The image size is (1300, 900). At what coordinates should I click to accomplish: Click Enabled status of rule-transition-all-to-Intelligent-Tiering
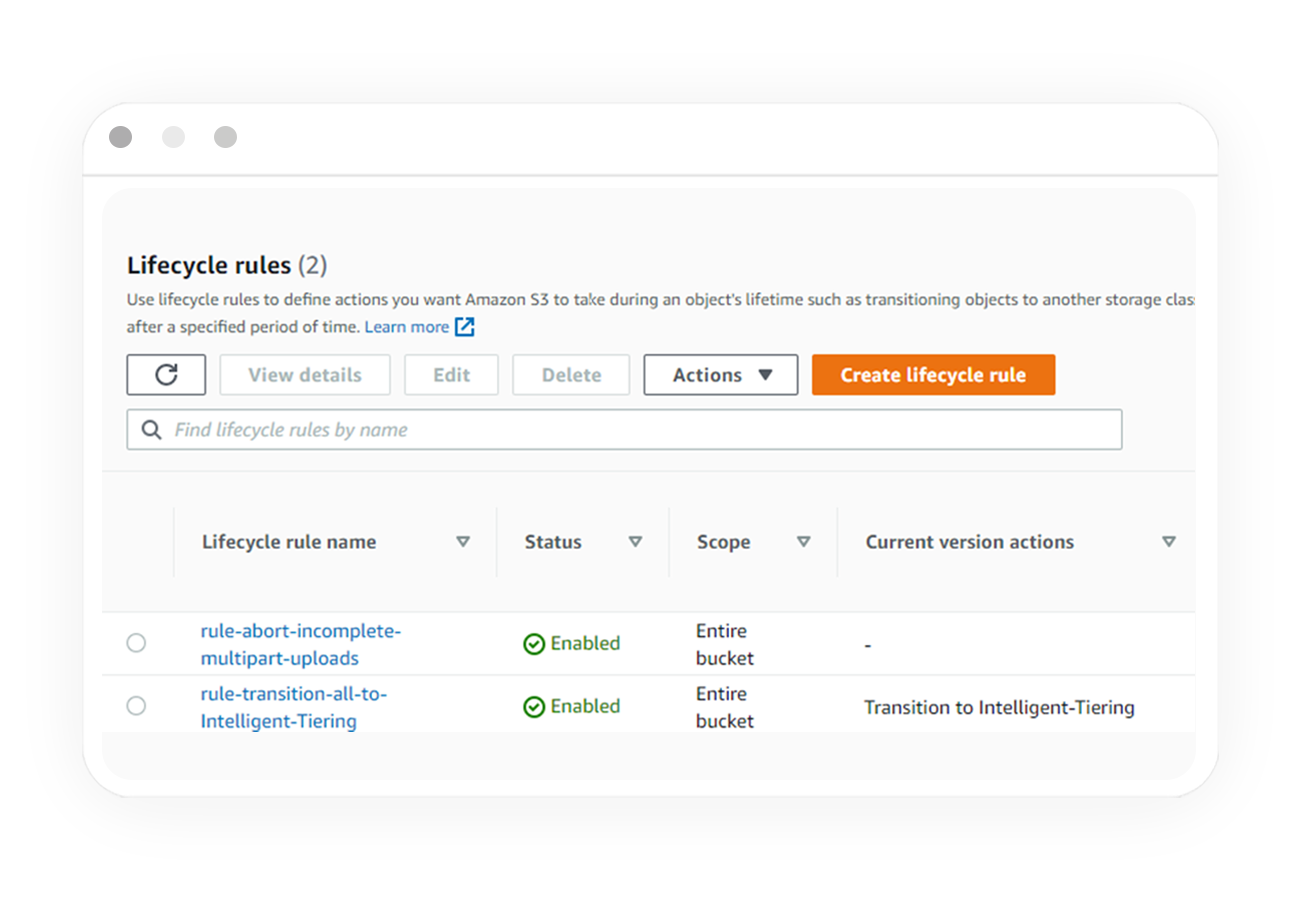[585, 706]
